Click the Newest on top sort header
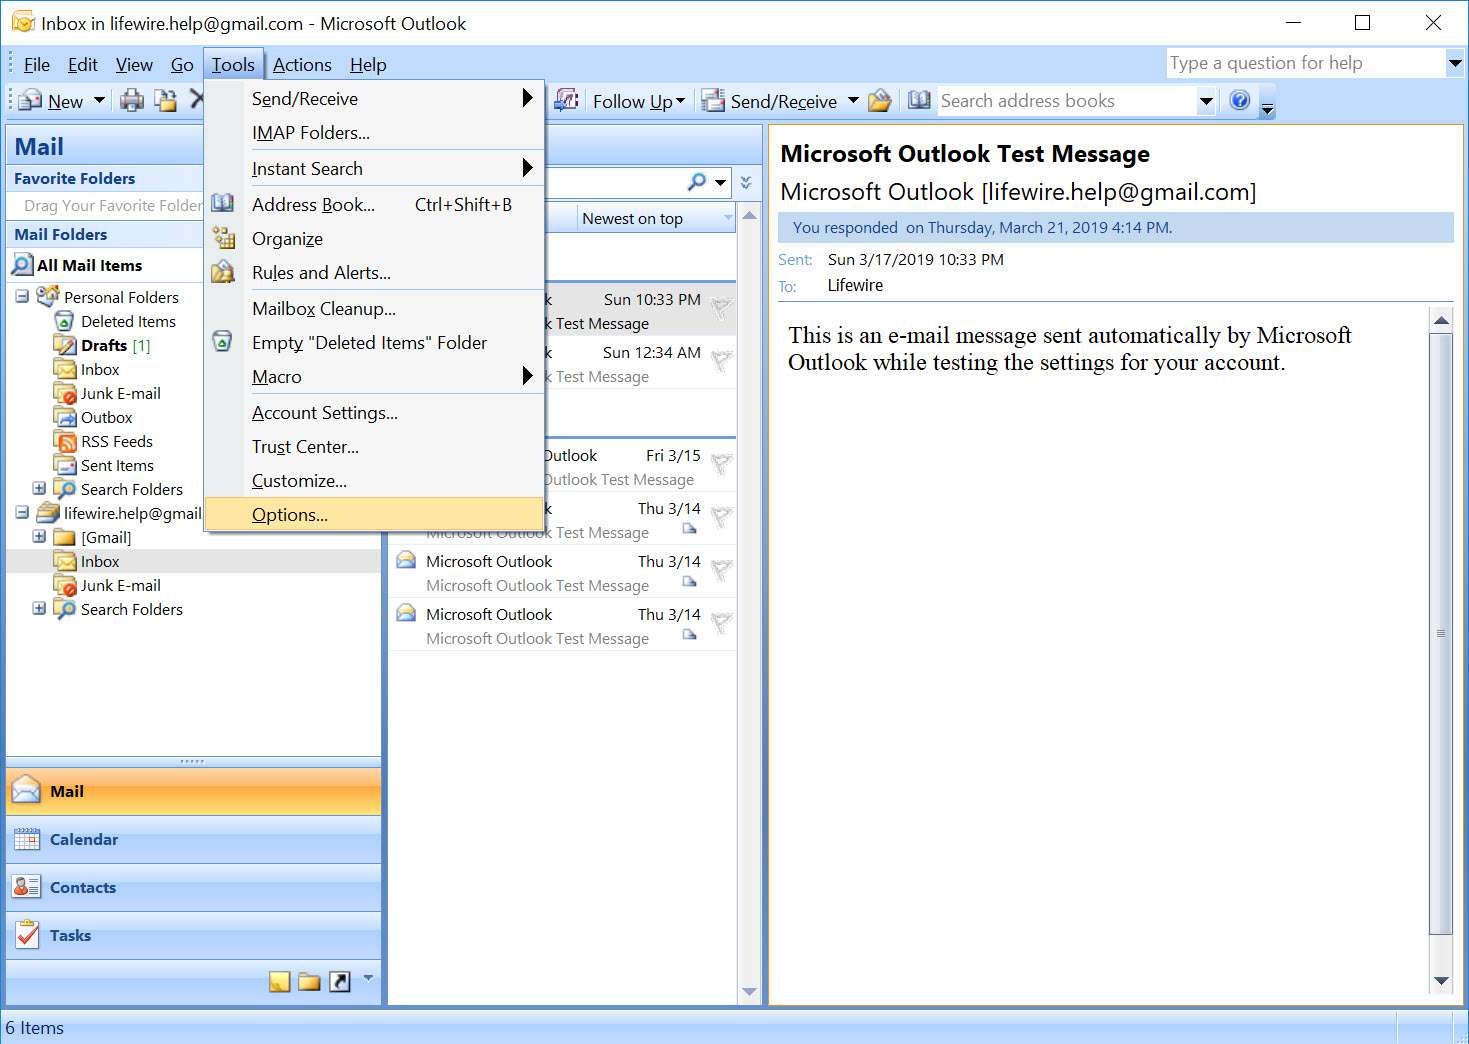Viewport: 1469px width, 1044px height. point(656,219)
